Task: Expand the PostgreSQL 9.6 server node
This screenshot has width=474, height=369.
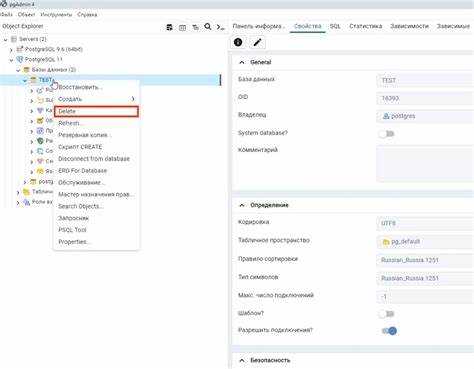Action: [11, 50]
